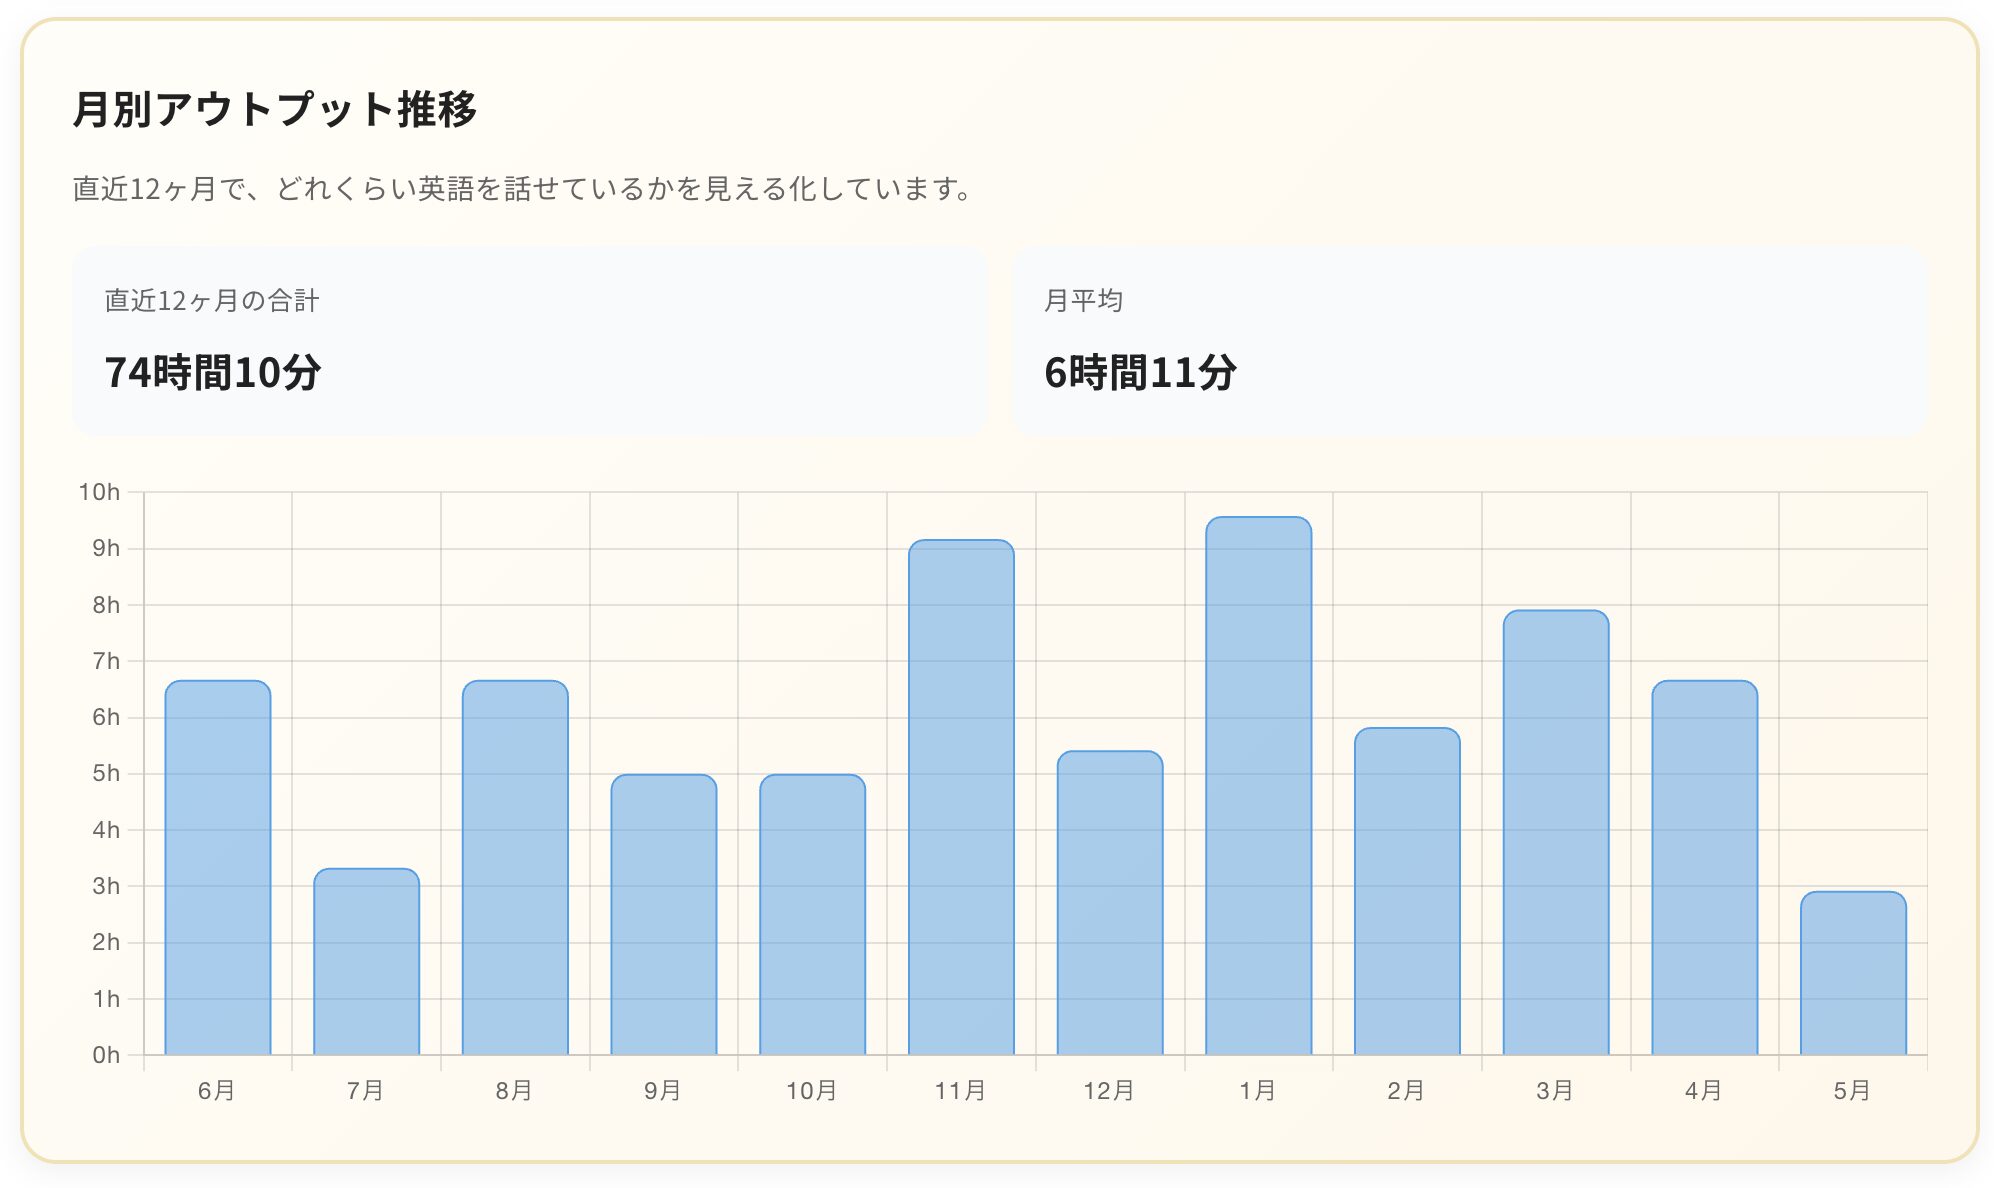Click the 2h axis label
The height and width of the screenshot is (1188, 1994).
point(106,942)
